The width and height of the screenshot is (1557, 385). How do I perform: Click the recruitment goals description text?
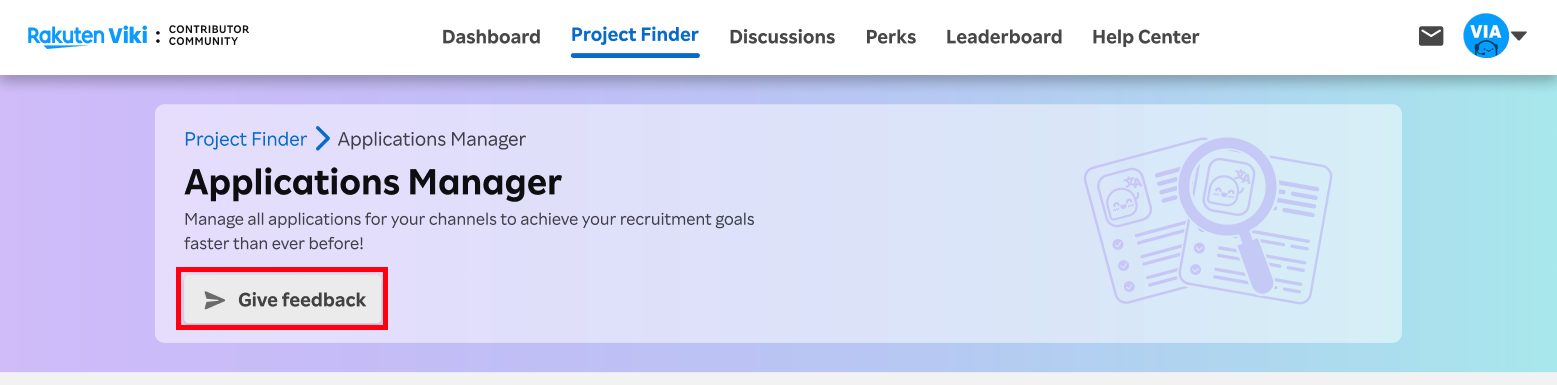470,230
